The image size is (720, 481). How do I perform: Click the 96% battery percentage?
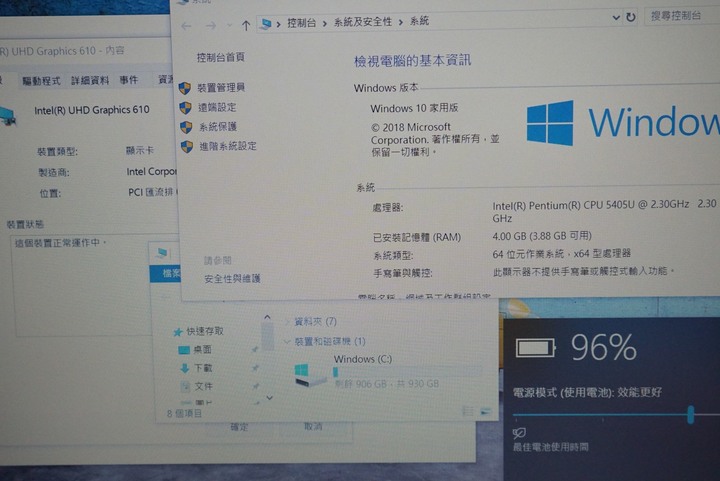pyautogui.click(x=603, y=347)
